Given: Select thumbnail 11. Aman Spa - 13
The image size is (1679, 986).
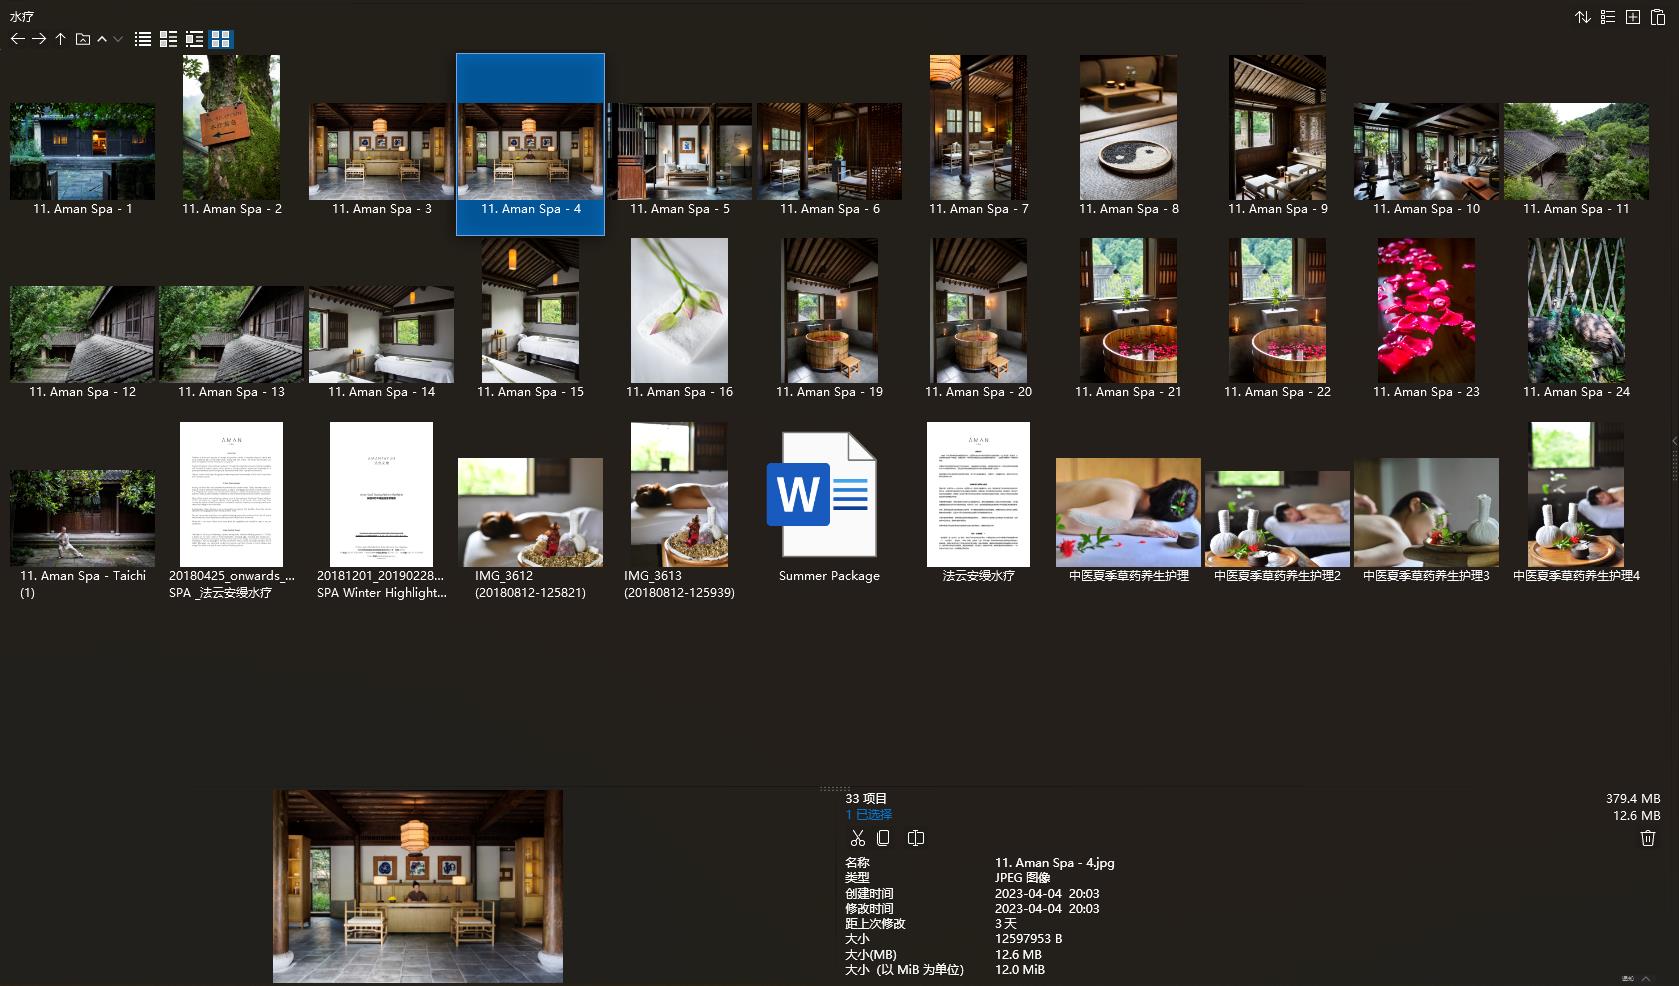Looking at the screenshot, I should (x=231, y=334).
